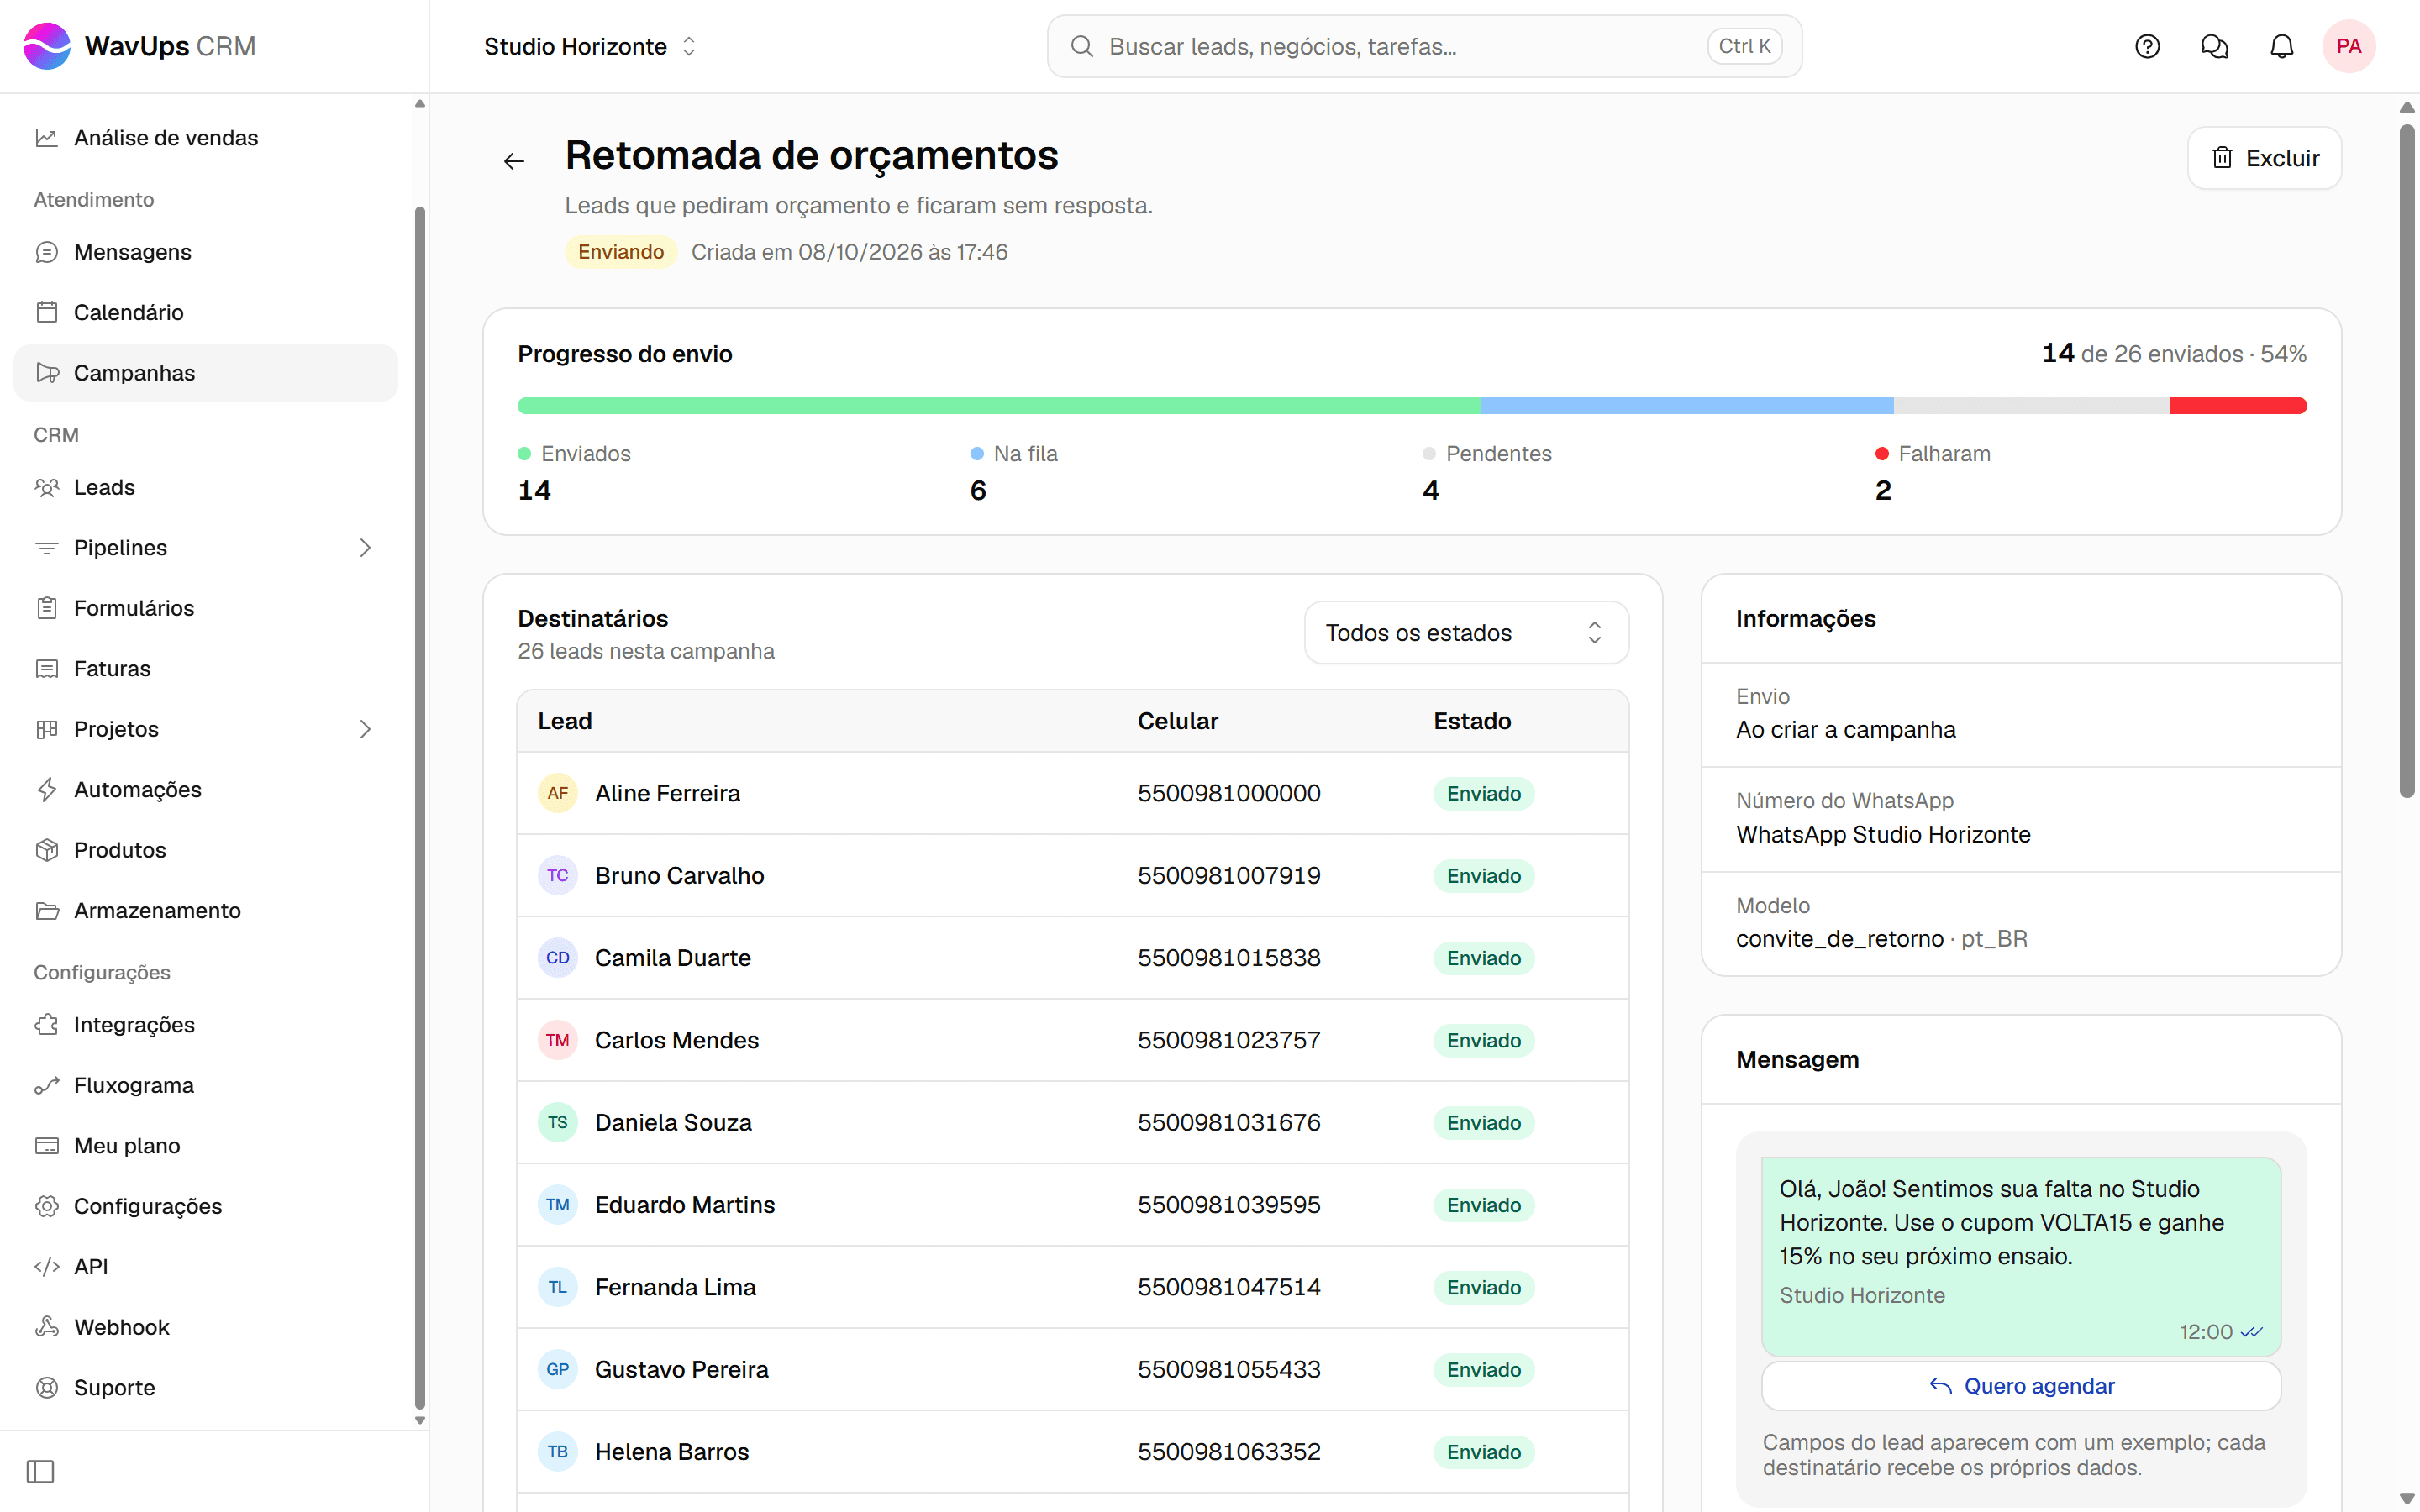This screenshot has height=1512, width=2420.
Task: Open Calendário in the sidebar
Action: [206, 312]
